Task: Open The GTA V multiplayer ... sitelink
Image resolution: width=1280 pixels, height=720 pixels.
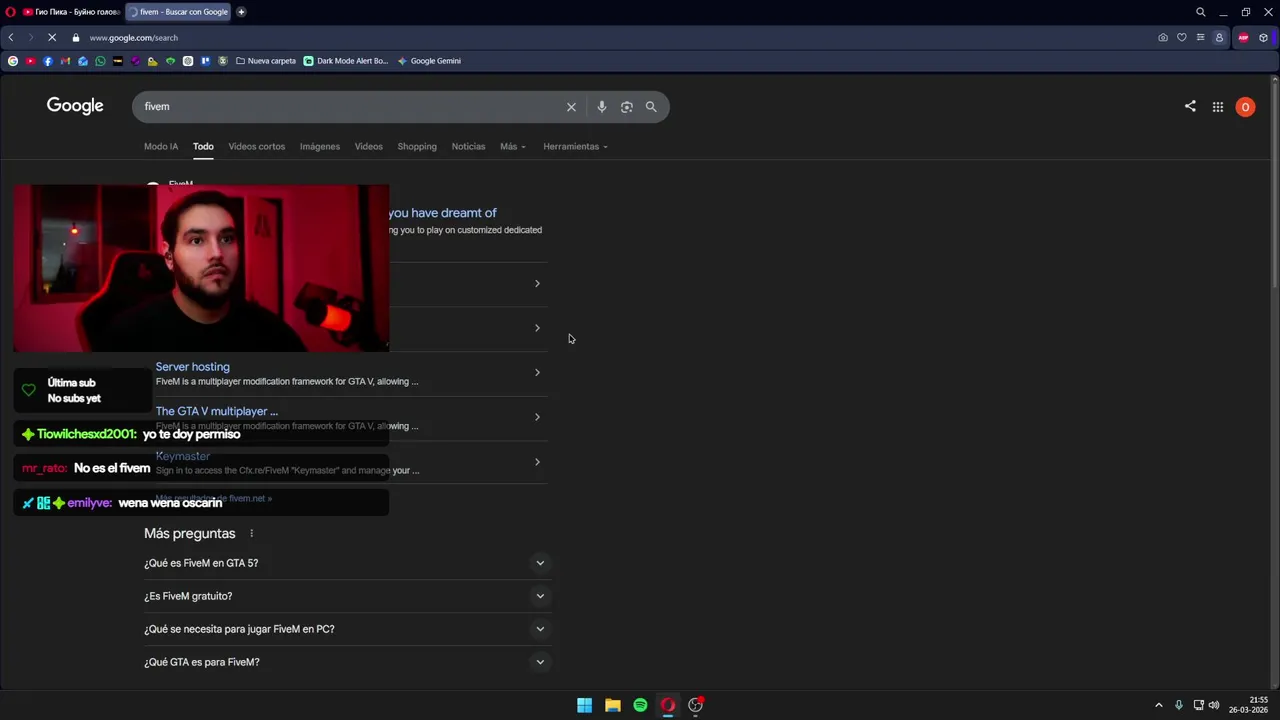Action: point(217,411)
